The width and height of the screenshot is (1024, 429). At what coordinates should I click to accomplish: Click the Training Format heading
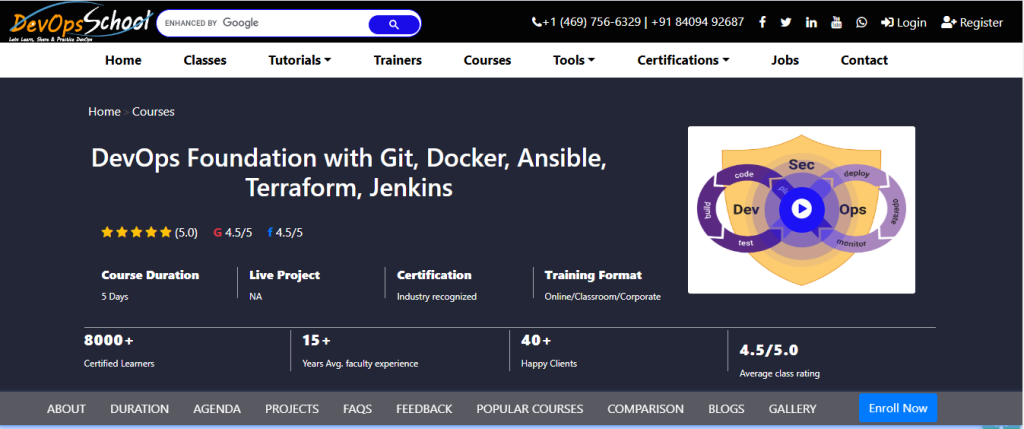point(593,275)
